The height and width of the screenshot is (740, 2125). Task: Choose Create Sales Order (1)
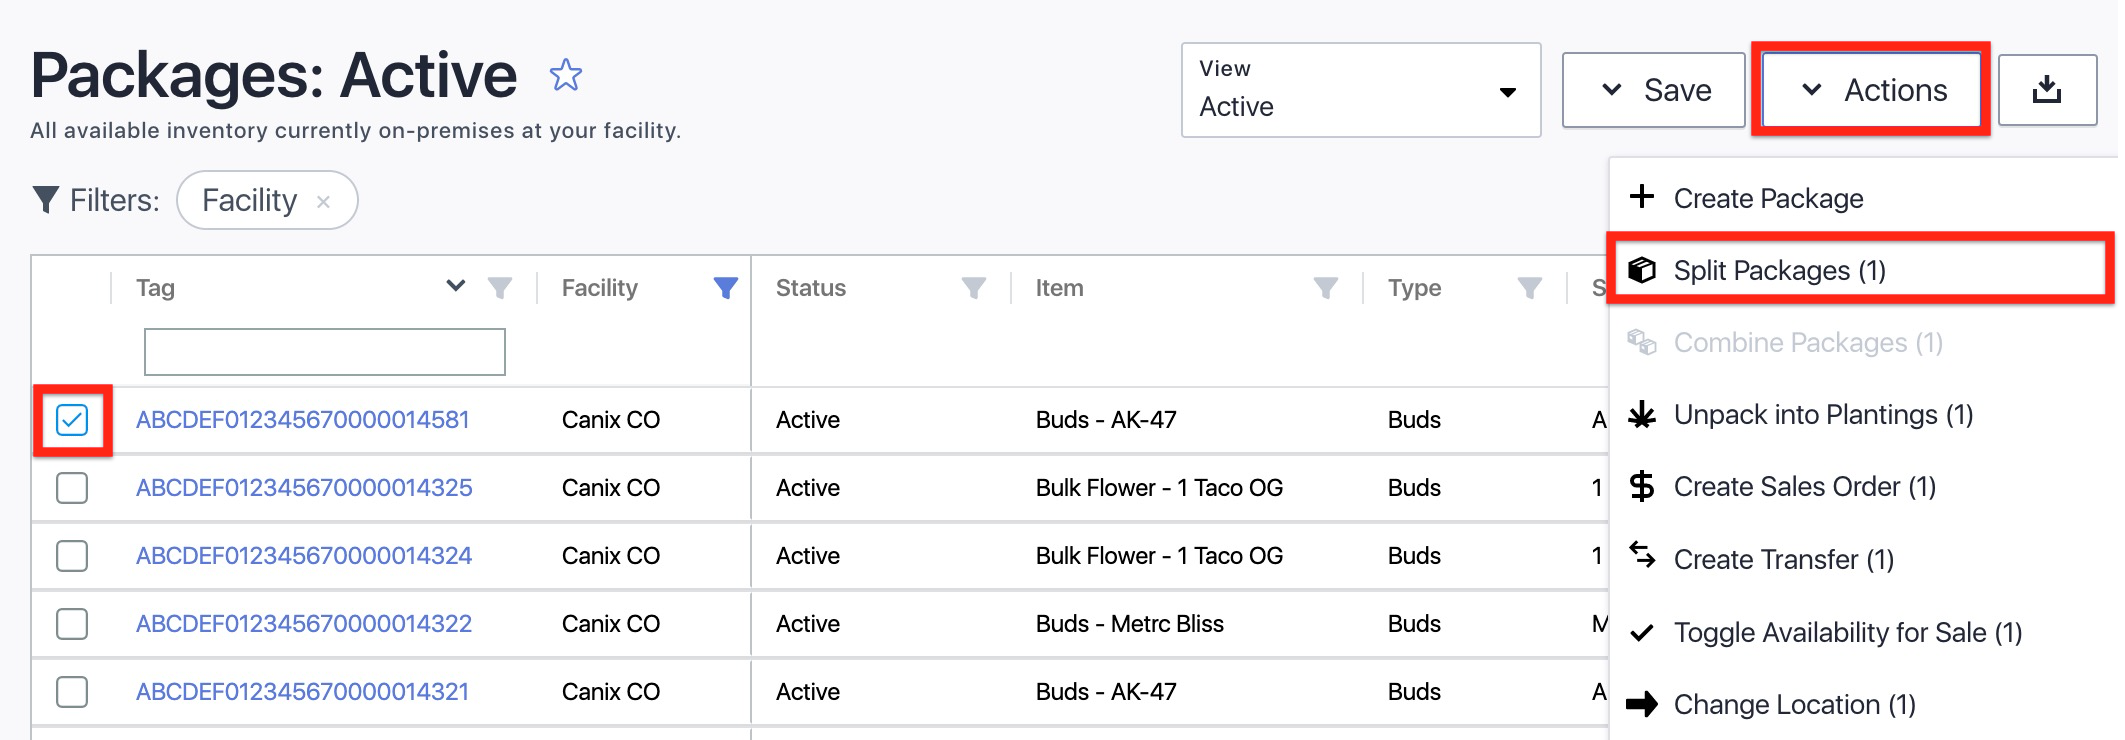1862,486
